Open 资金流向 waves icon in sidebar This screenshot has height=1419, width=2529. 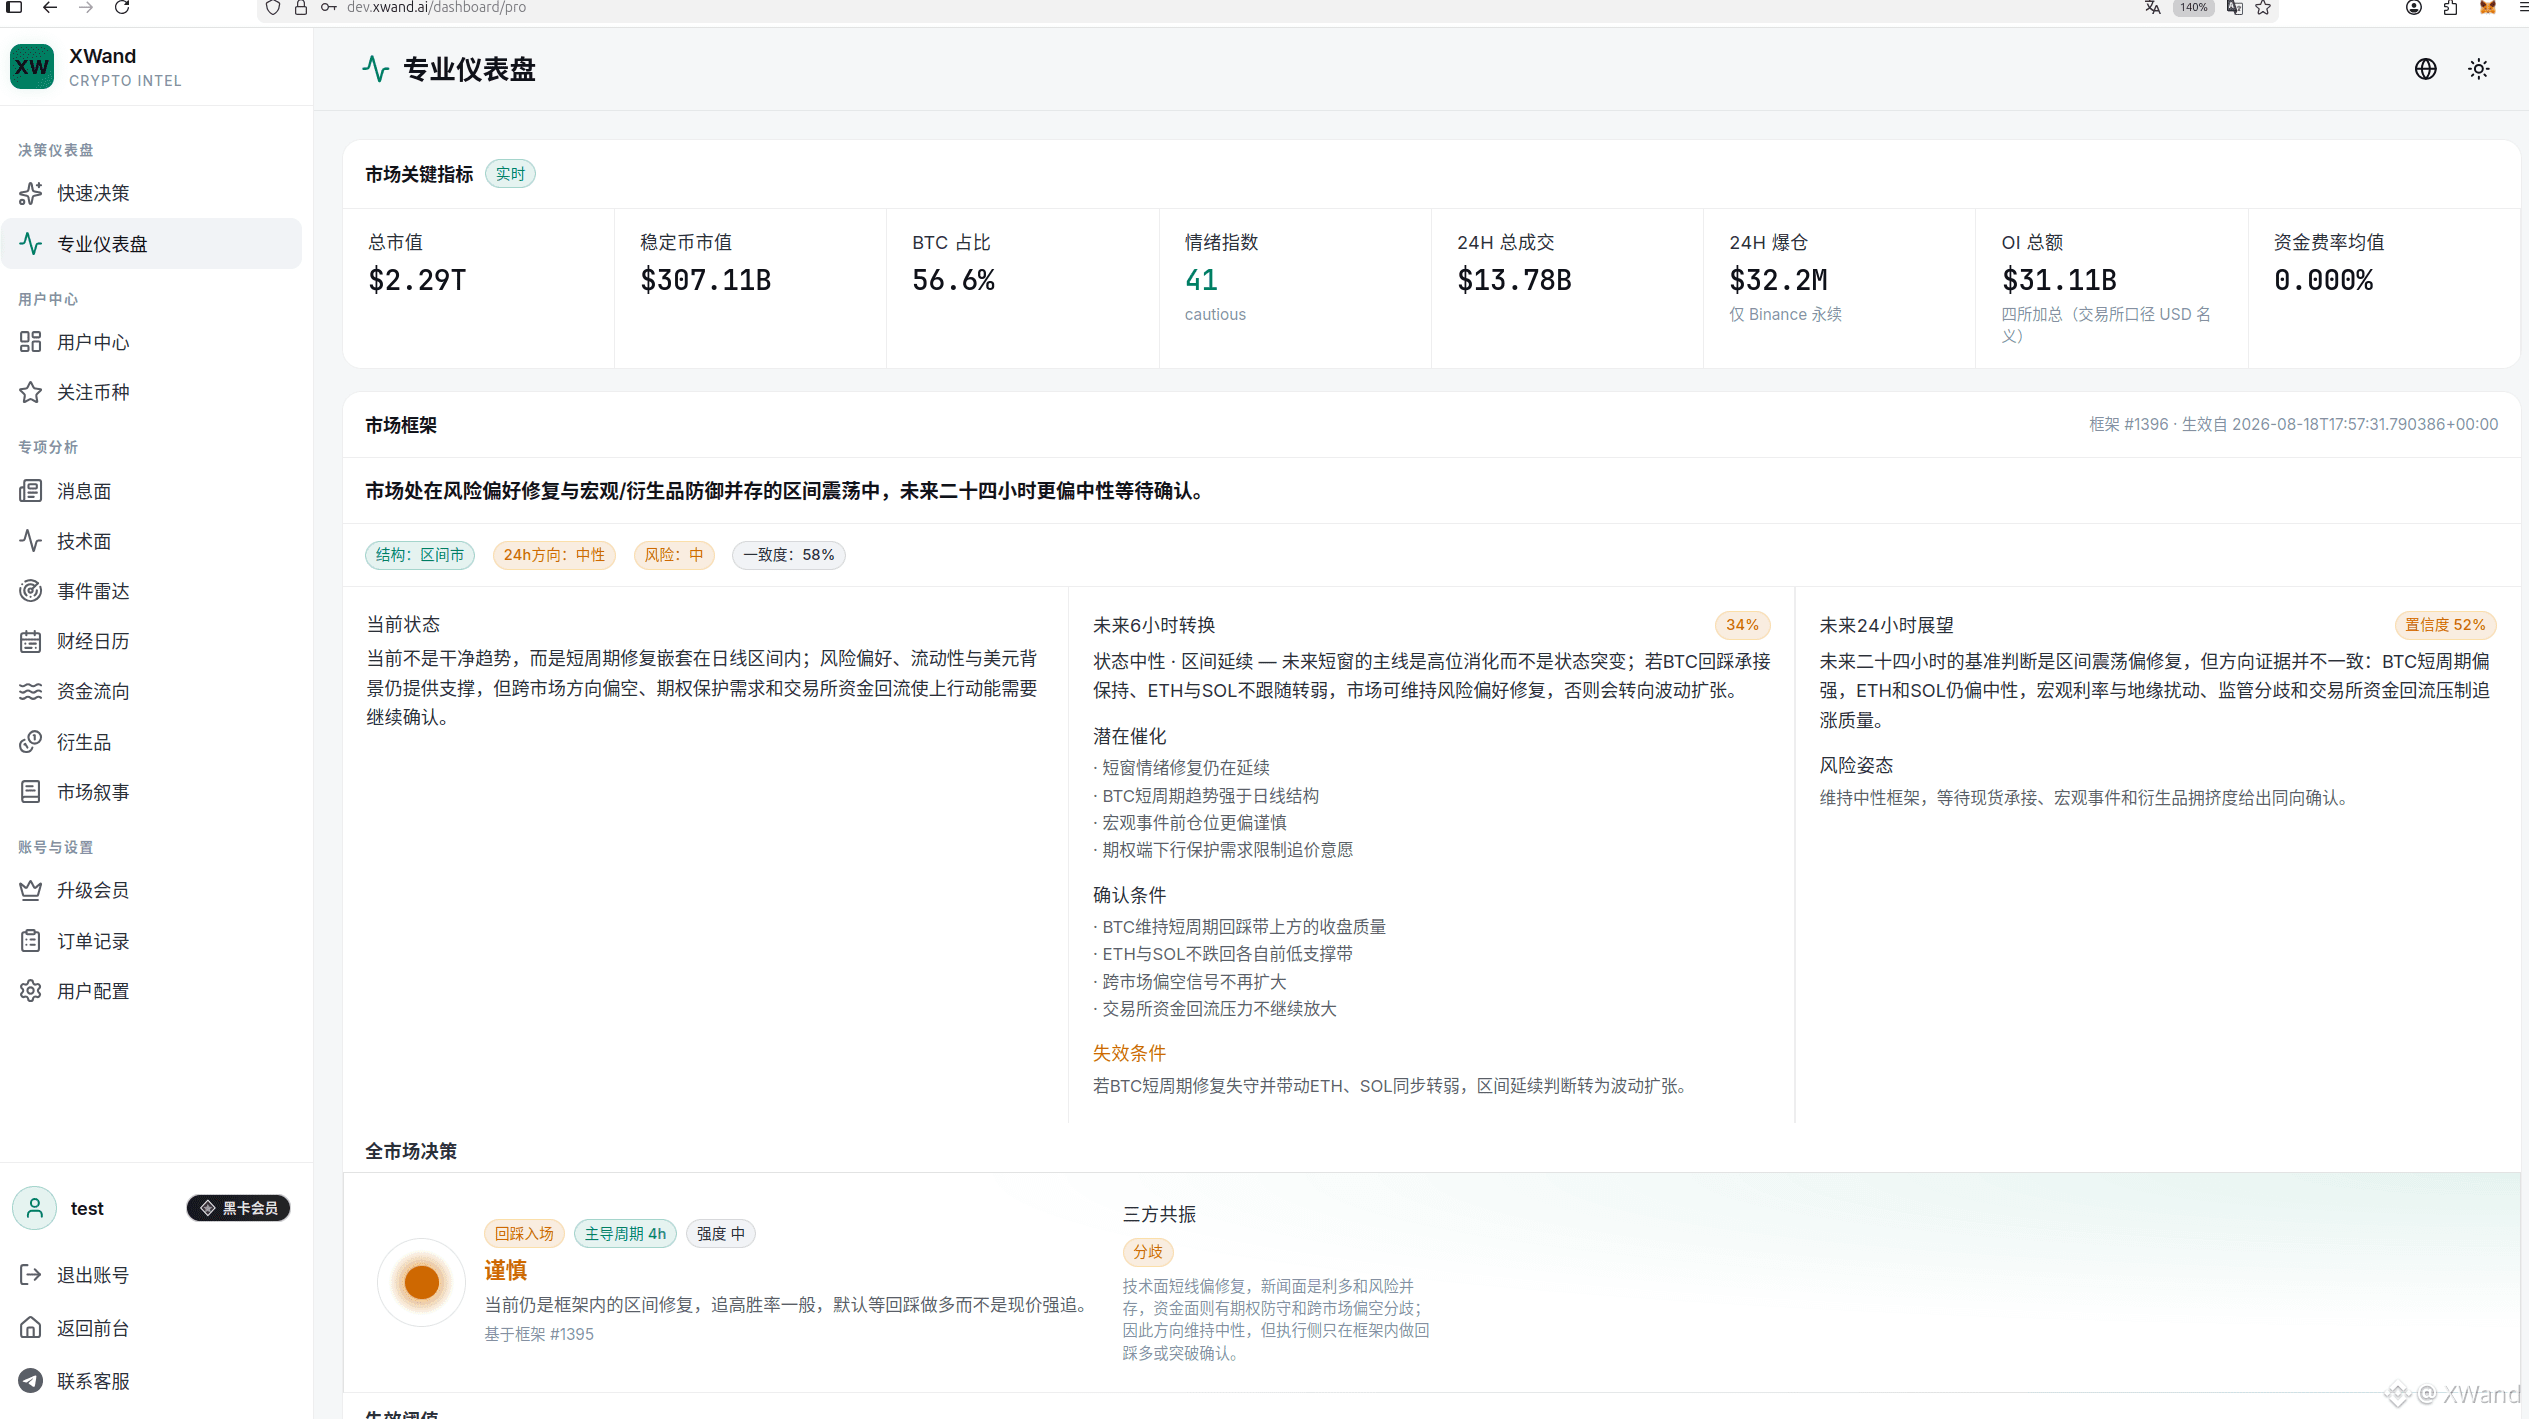[31, 691]
